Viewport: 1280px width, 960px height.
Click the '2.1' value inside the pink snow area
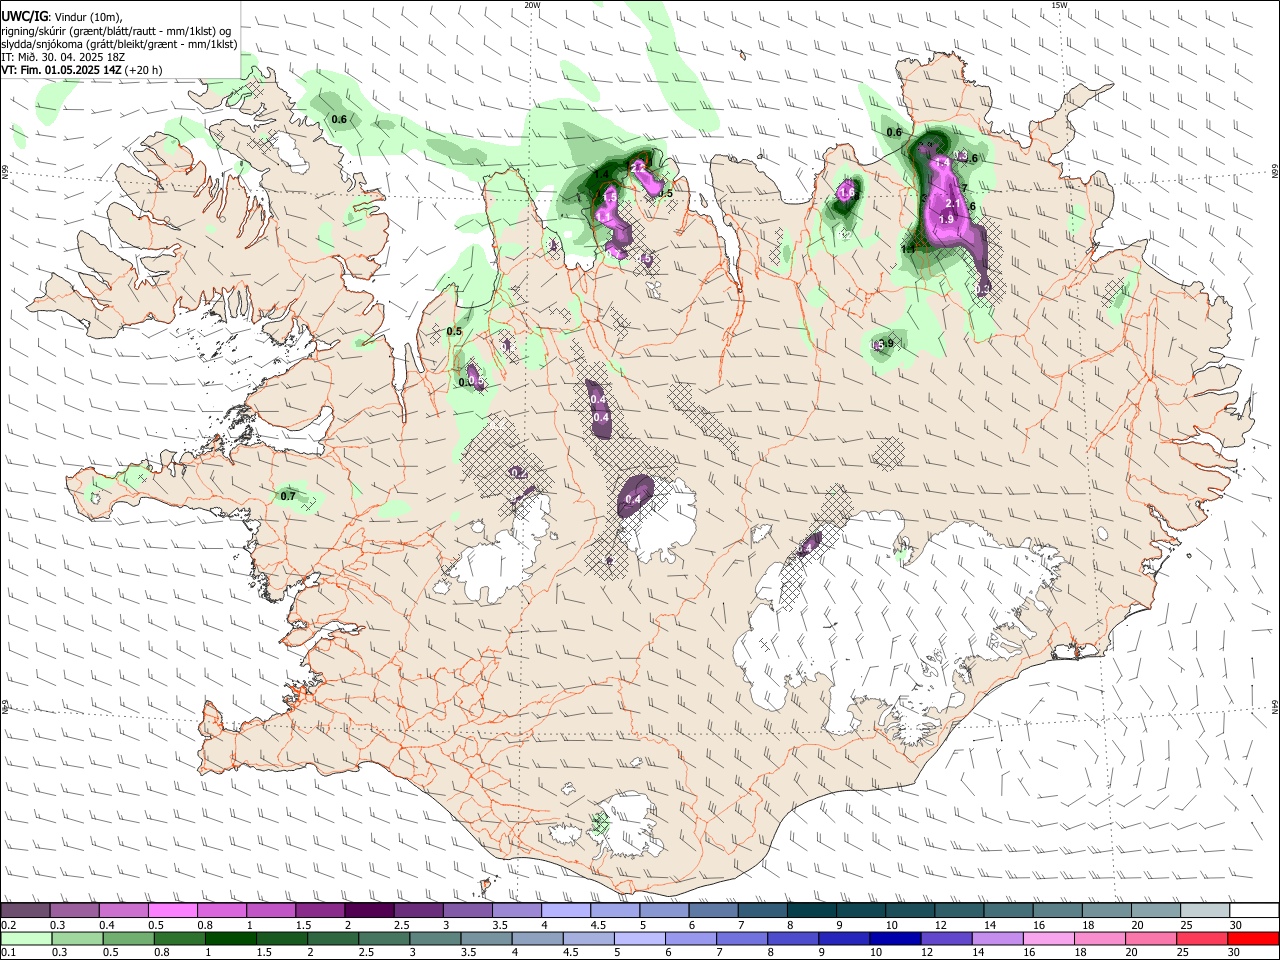point(953,204)
